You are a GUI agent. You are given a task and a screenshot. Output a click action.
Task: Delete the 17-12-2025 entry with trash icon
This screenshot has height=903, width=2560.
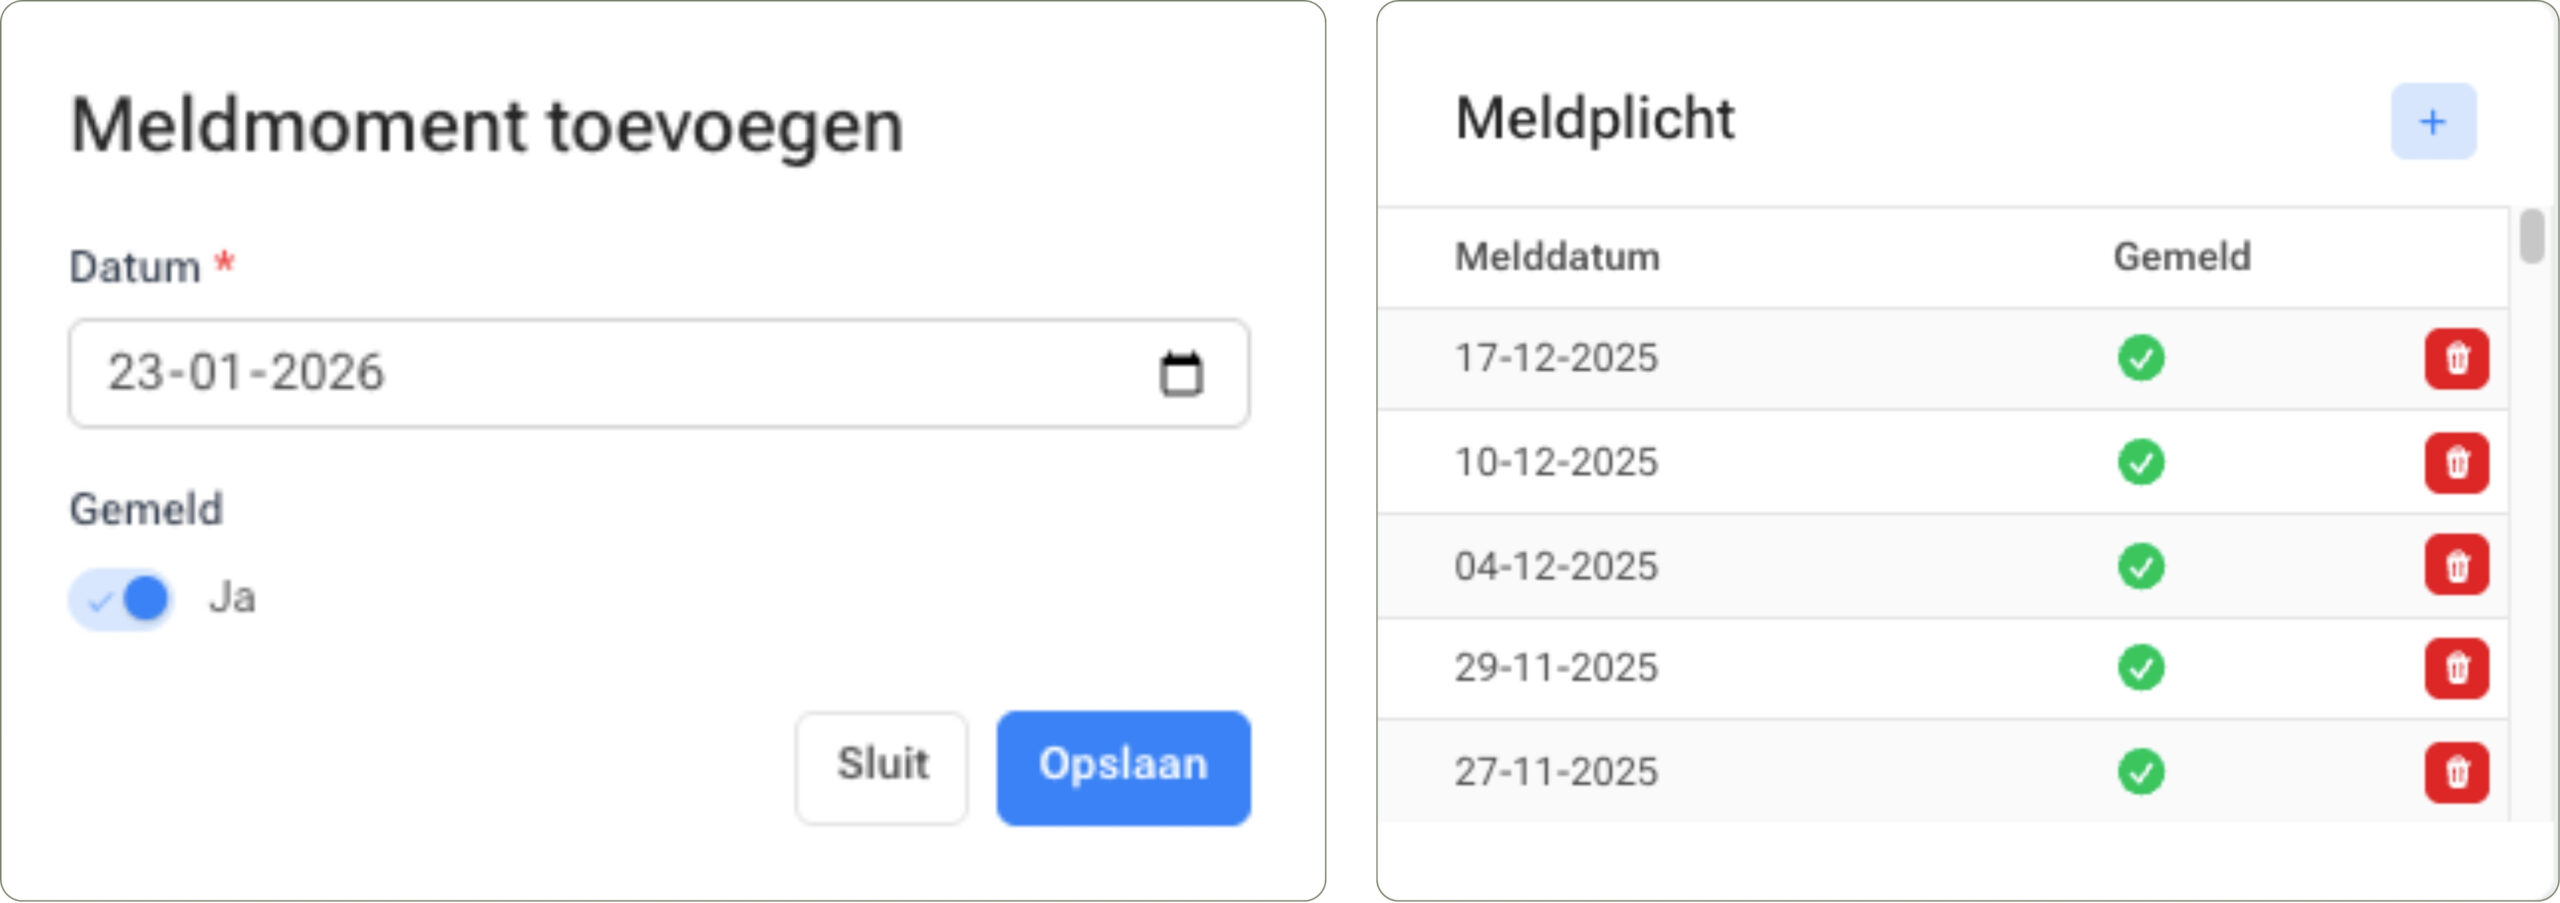(x=2457, y=359)
